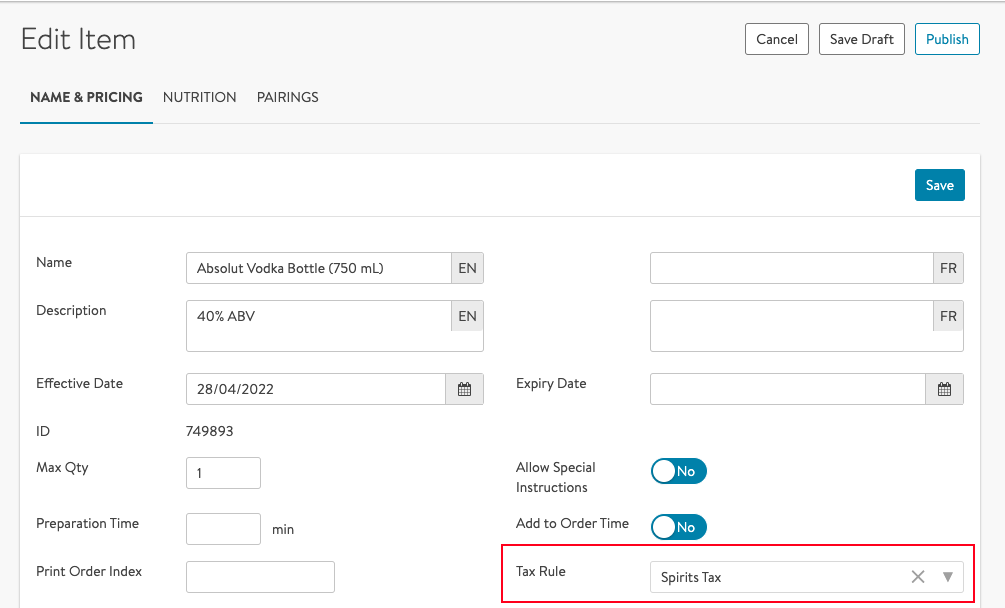Switch to the Pairings tab
1005x608 pixels.
(288, 97)
